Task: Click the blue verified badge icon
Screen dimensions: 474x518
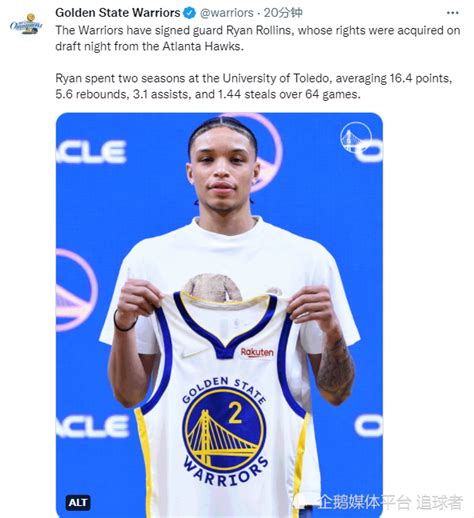Action: 190,13
